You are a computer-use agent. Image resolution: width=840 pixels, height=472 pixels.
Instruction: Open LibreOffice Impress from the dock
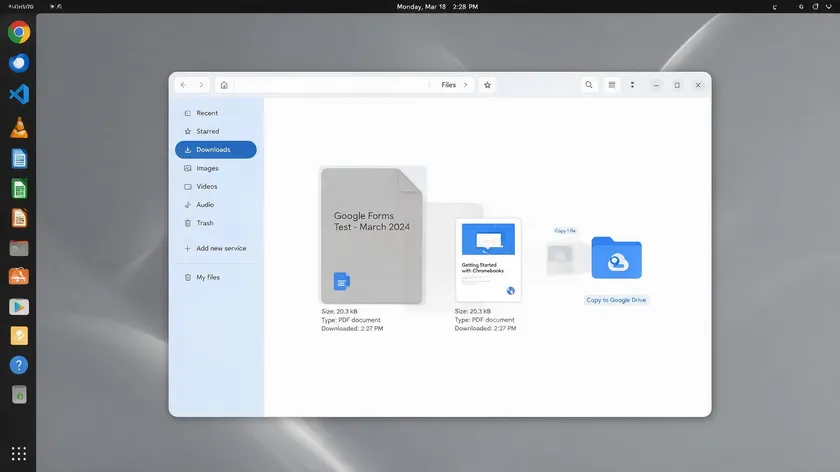[x=19, y=218]
